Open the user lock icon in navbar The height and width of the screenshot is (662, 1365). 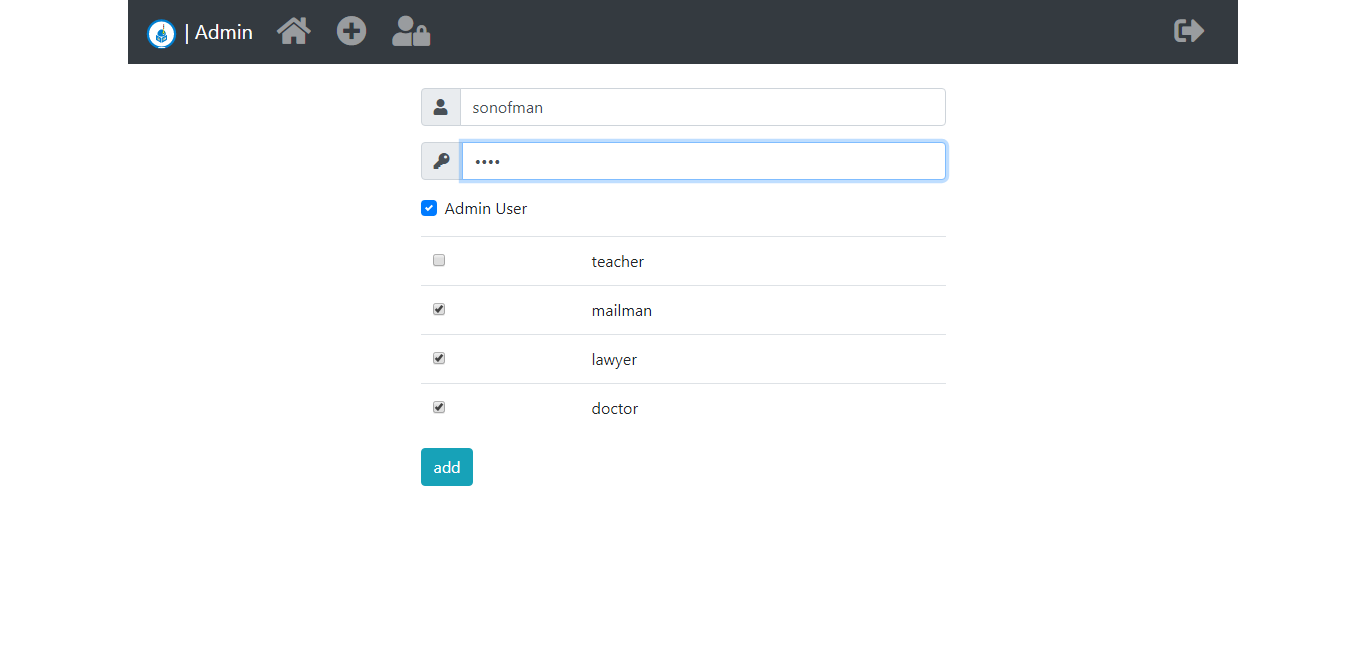tap(411, 31)
